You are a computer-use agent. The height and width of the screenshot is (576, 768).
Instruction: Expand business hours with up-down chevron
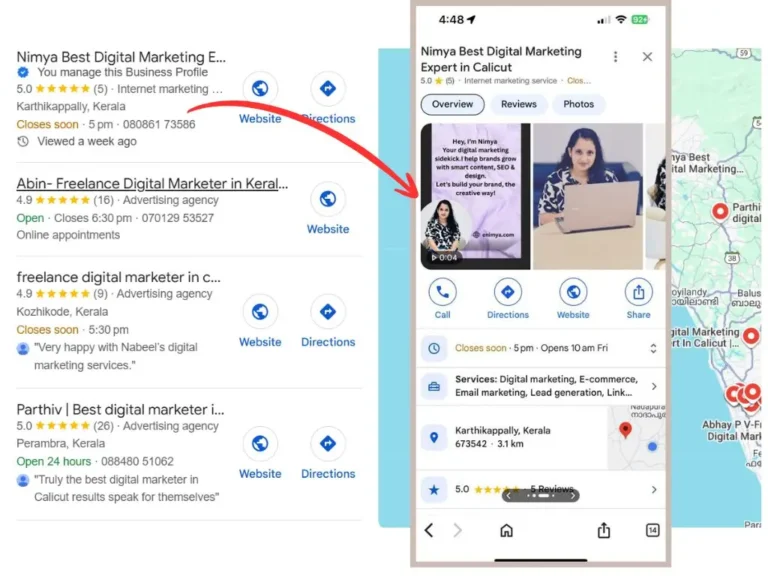point(653,348)
